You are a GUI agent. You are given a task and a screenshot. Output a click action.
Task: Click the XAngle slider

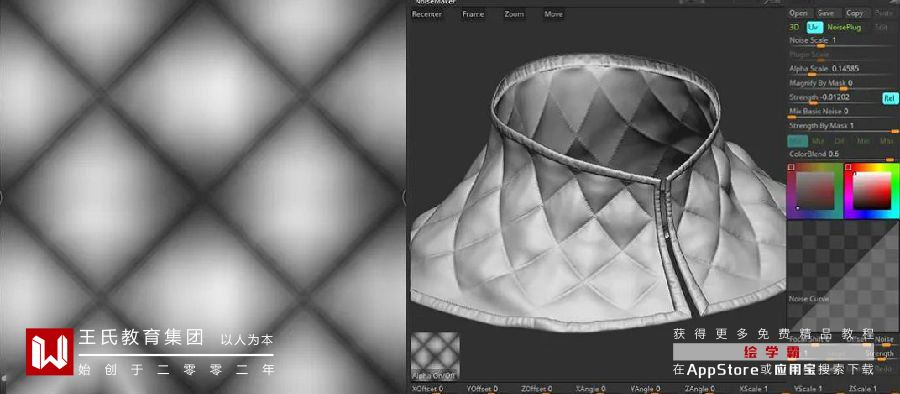(600, 389)
